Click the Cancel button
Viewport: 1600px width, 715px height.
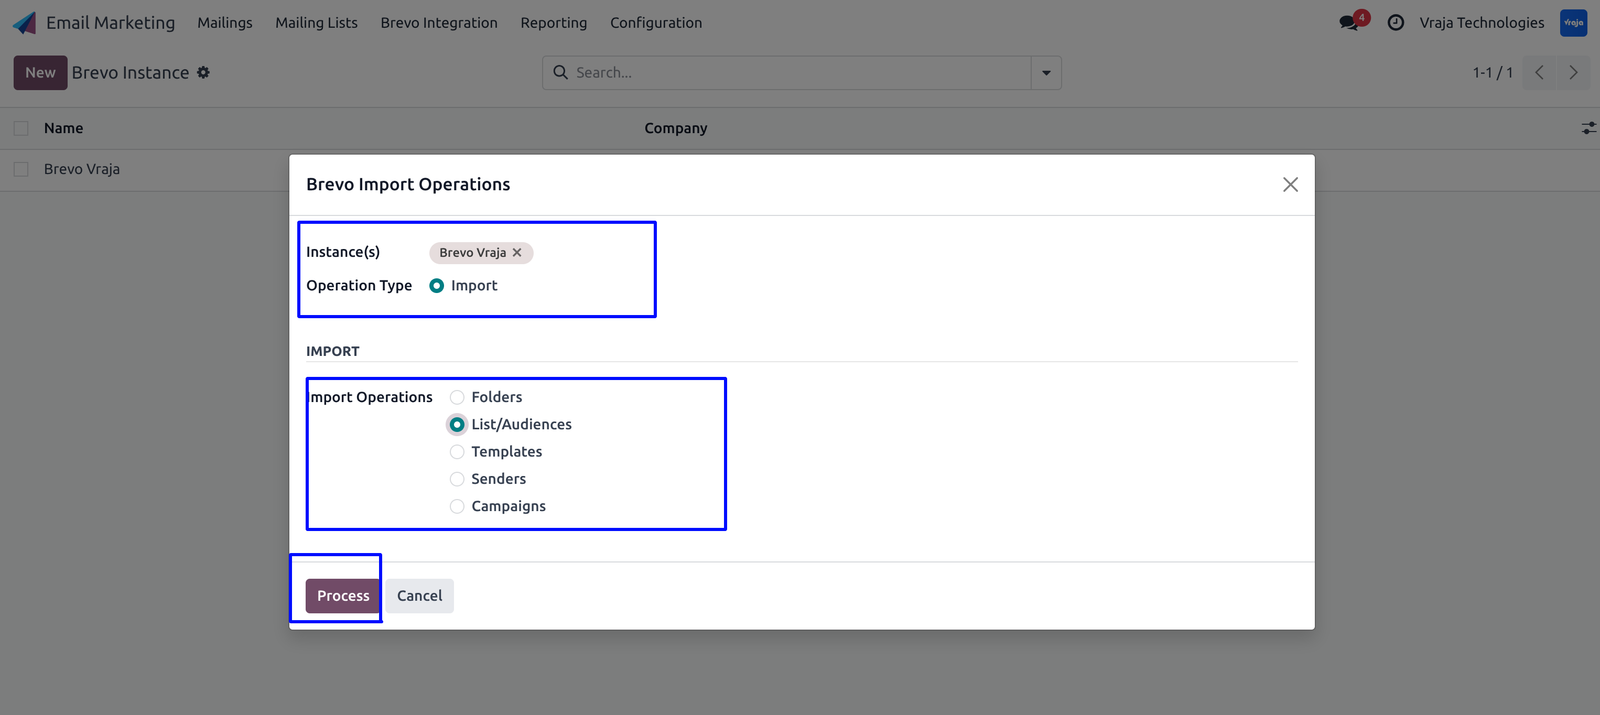[420, 596]
